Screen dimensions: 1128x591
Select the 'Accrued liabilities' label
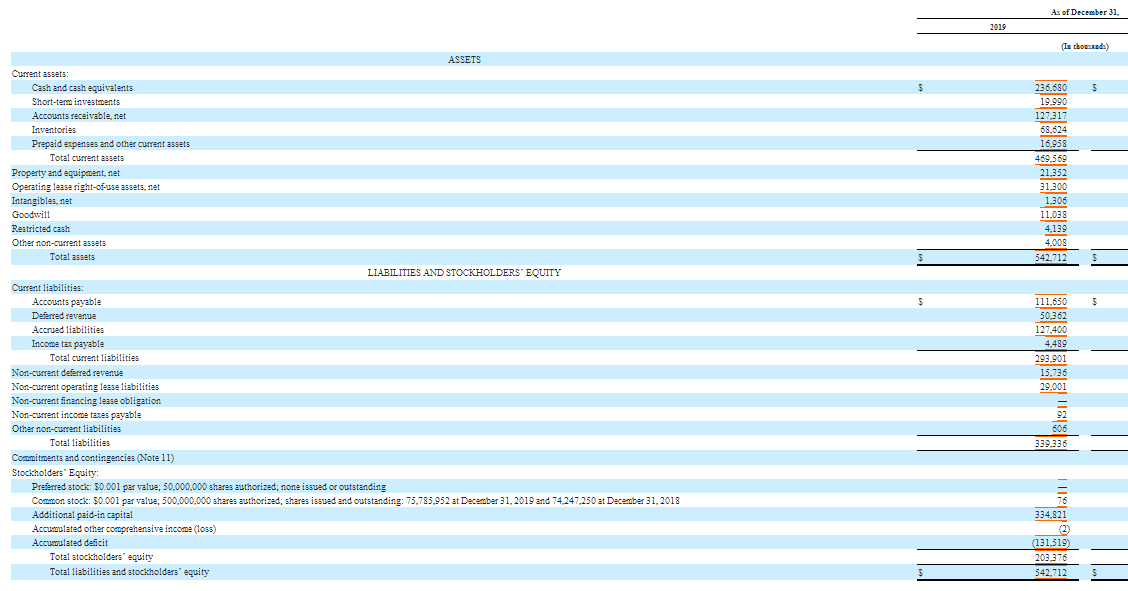point(68,330)
